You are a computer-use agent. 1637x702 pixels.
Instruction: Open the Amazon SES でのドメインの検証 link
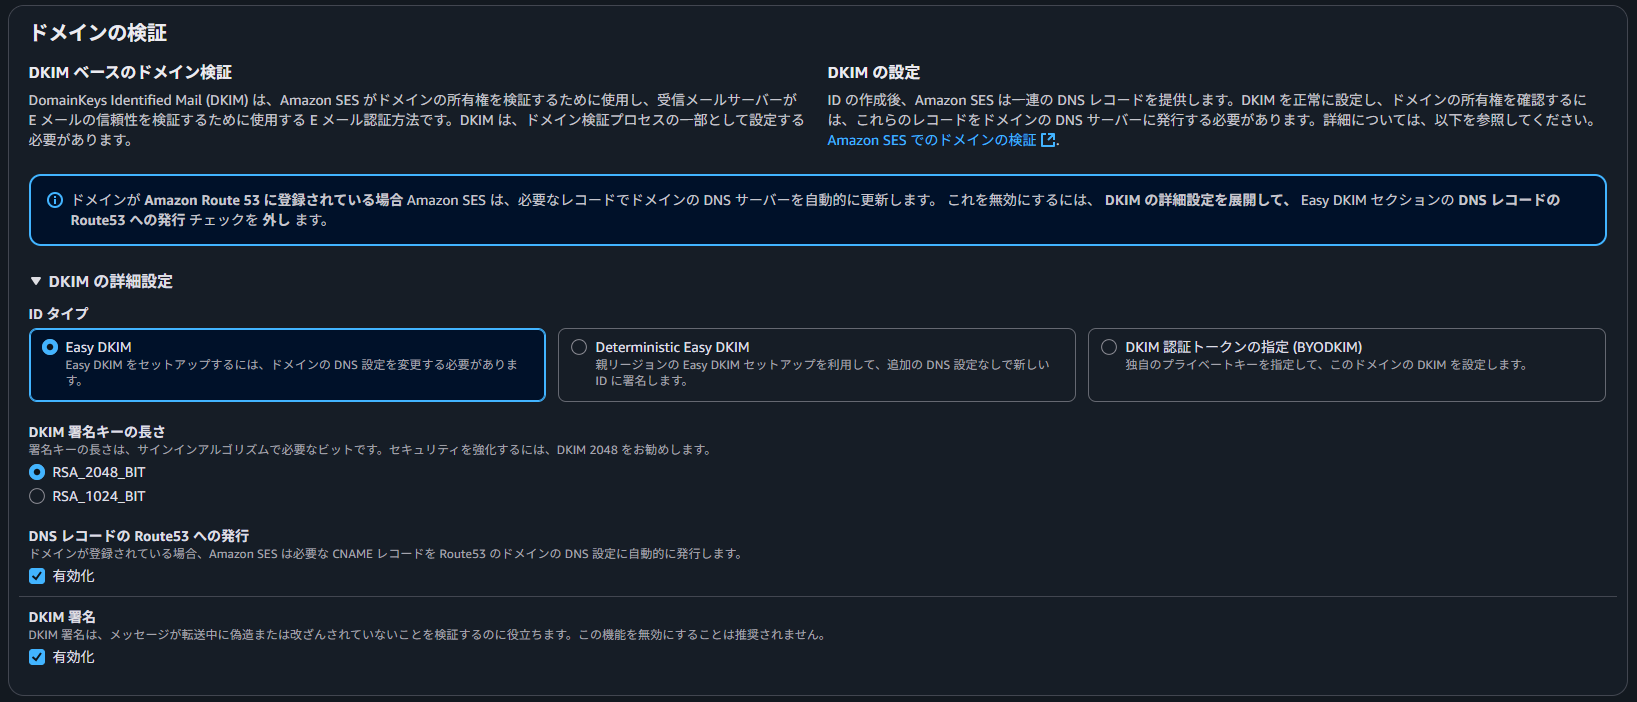[x=931, y=141]
